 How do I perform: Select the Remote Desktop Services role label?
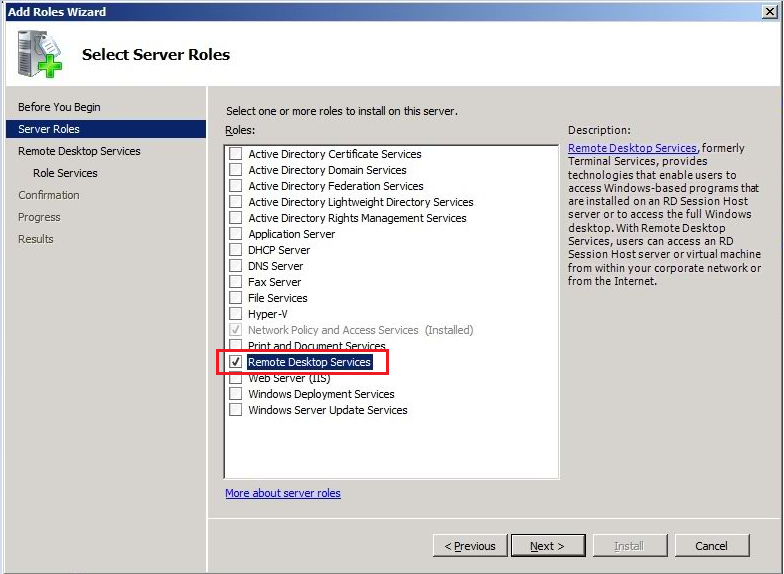310,362
